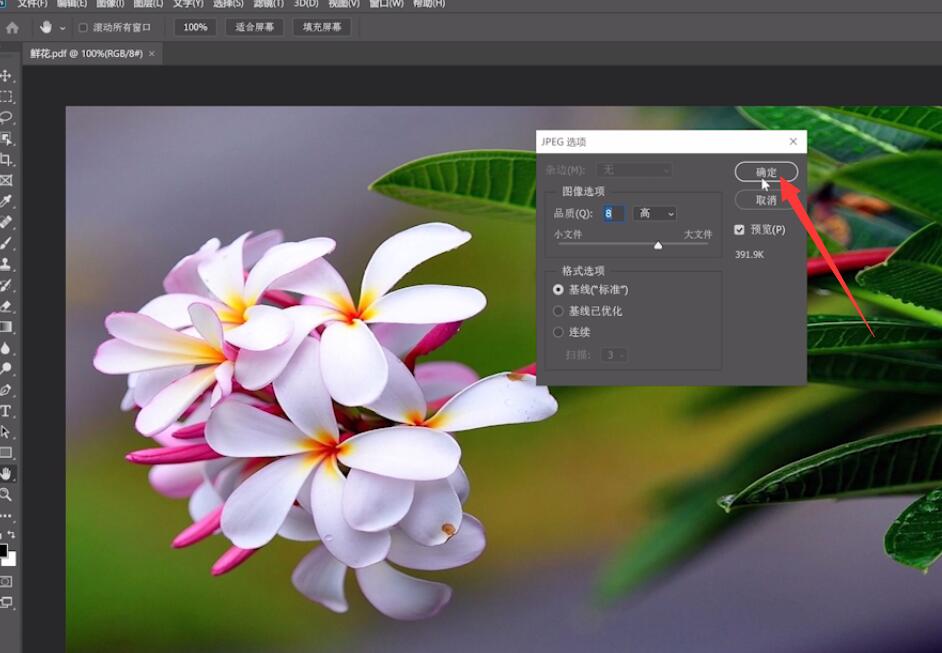The image size is (942, 653).
Task: Select the Eraser tool
Action: coord(6,306)
